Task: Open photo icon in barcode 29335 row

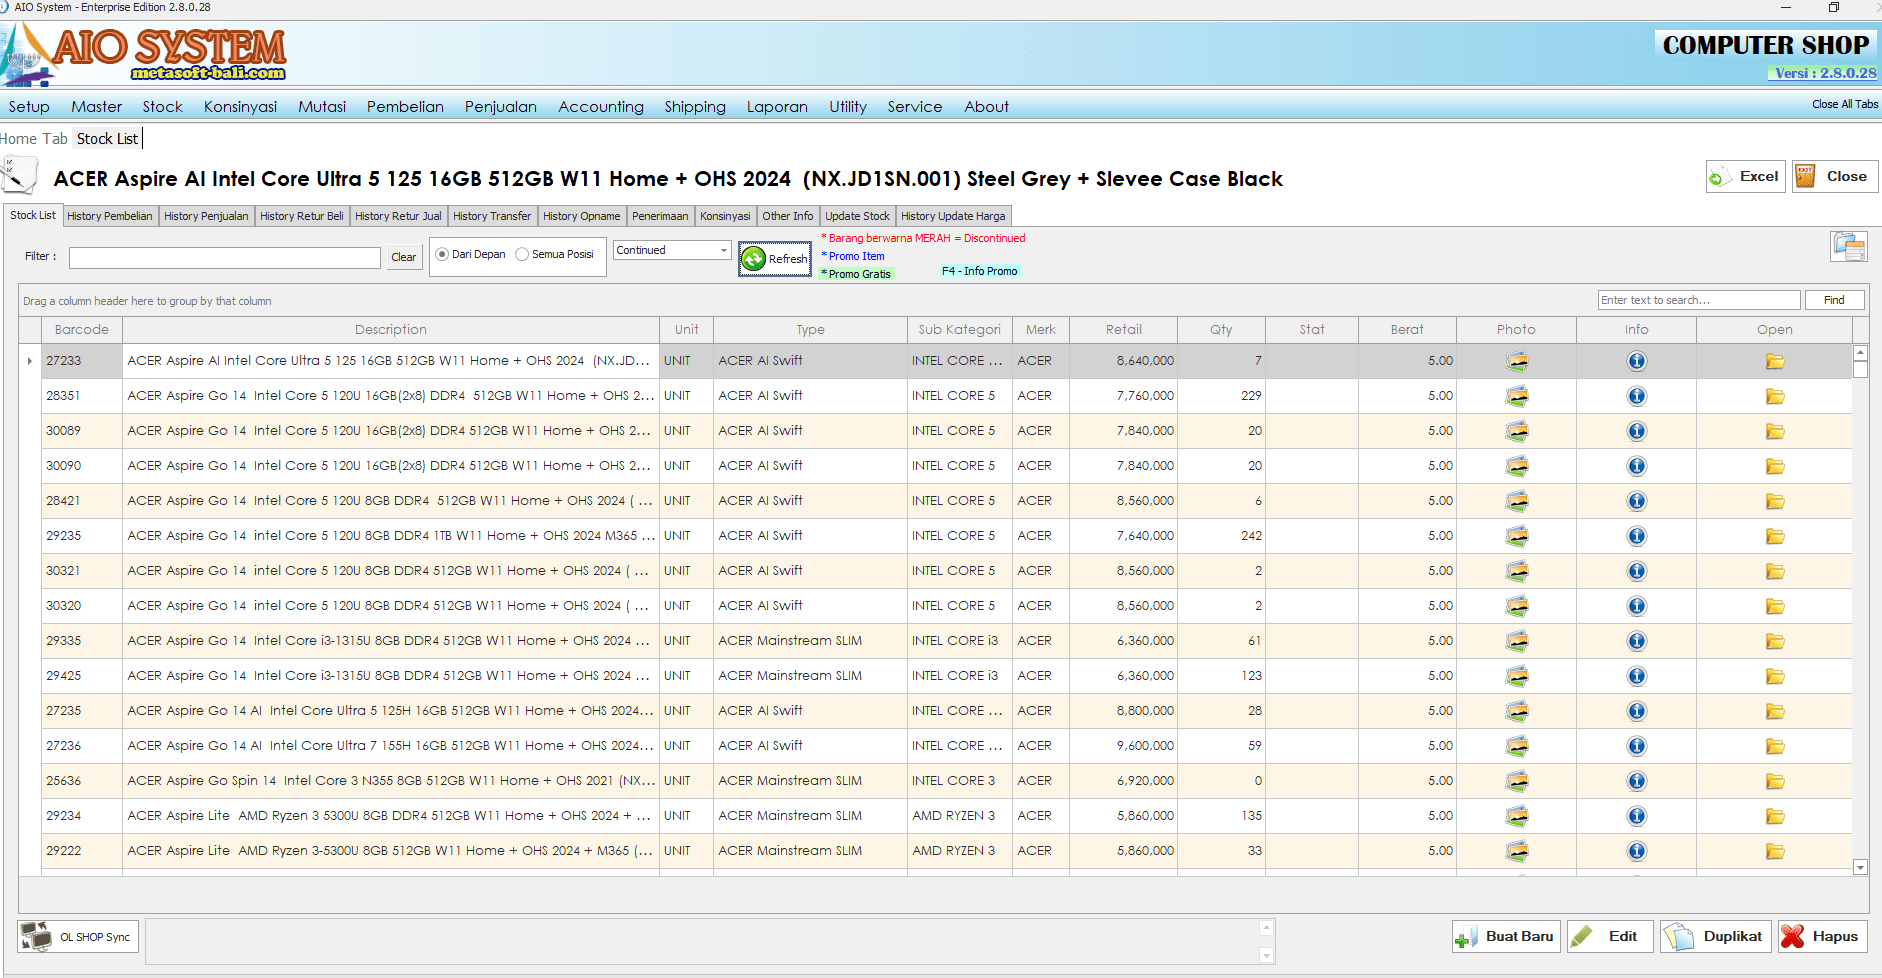Action: pyautogui.click(x=1516, y=641)
